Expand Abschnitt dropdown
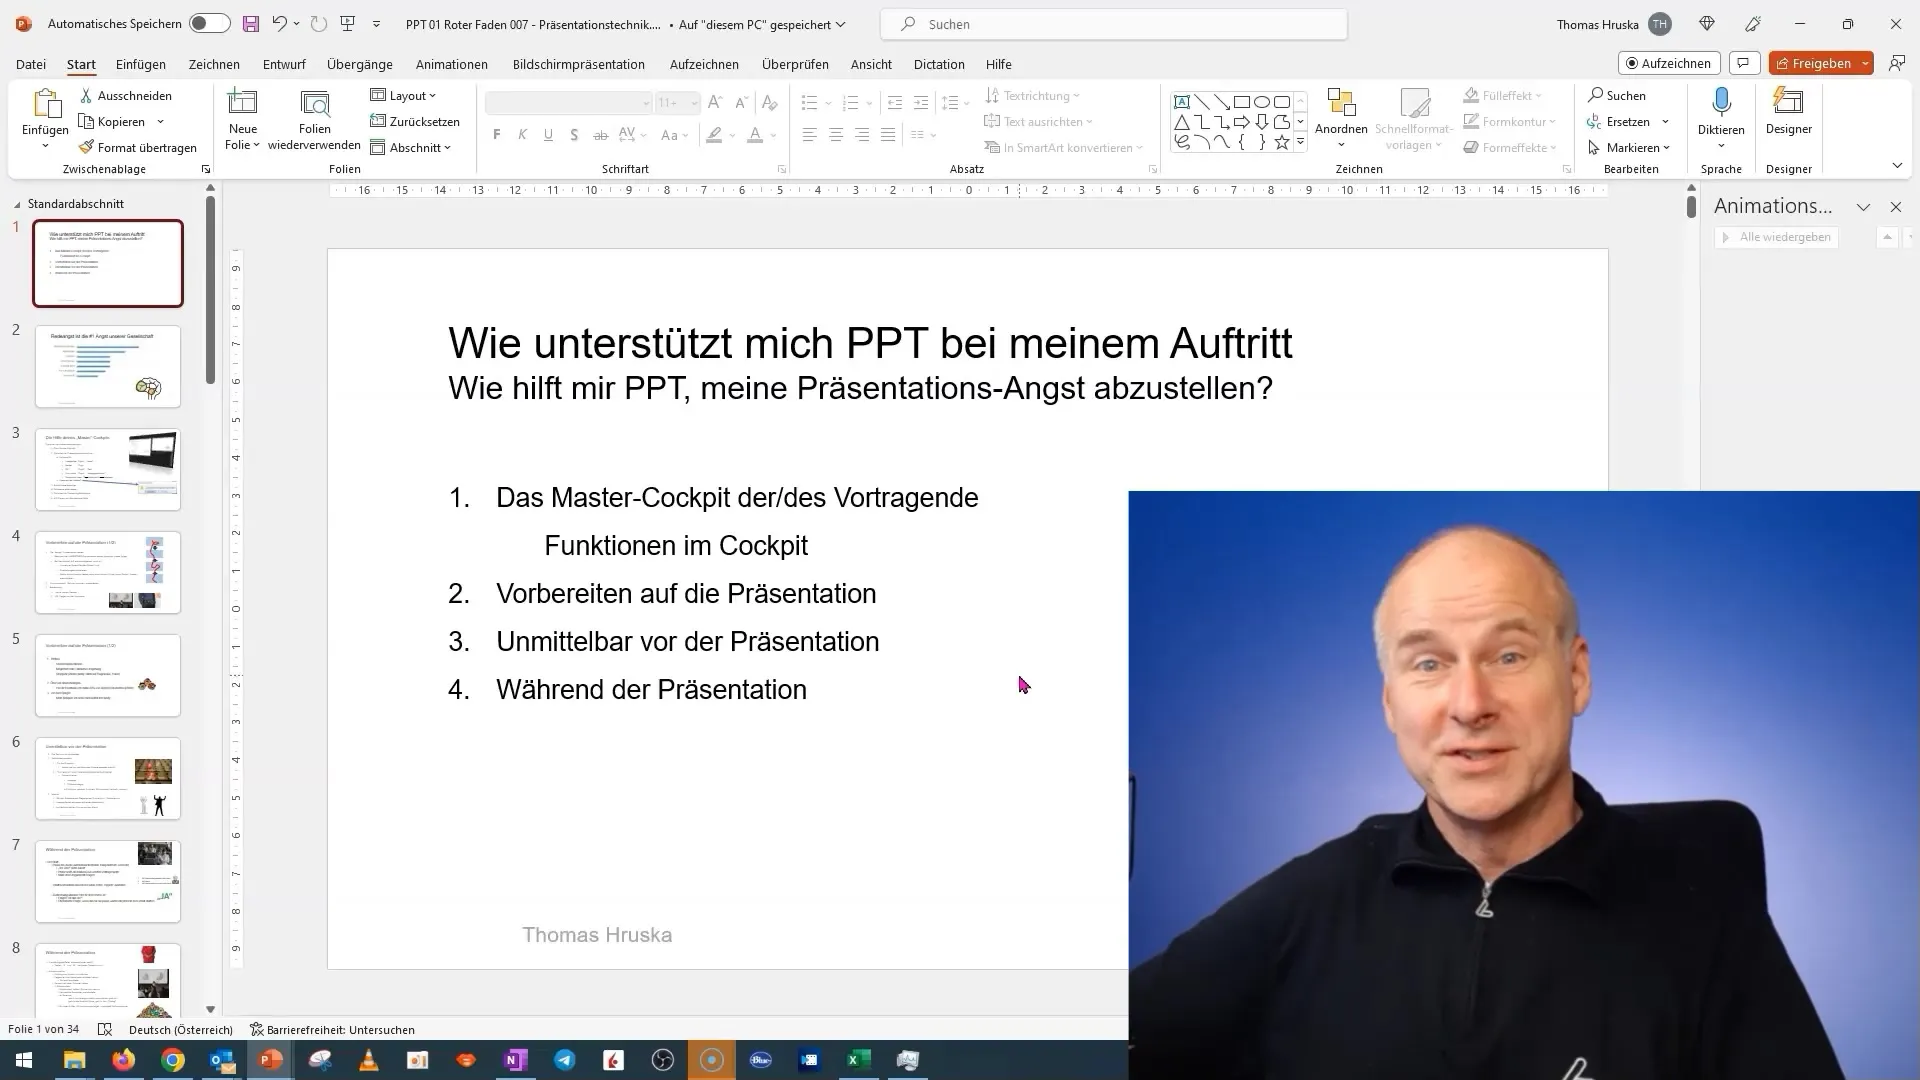This screenshot has height=1080, width=1920. pyautogui.click(x=411, y=148)
